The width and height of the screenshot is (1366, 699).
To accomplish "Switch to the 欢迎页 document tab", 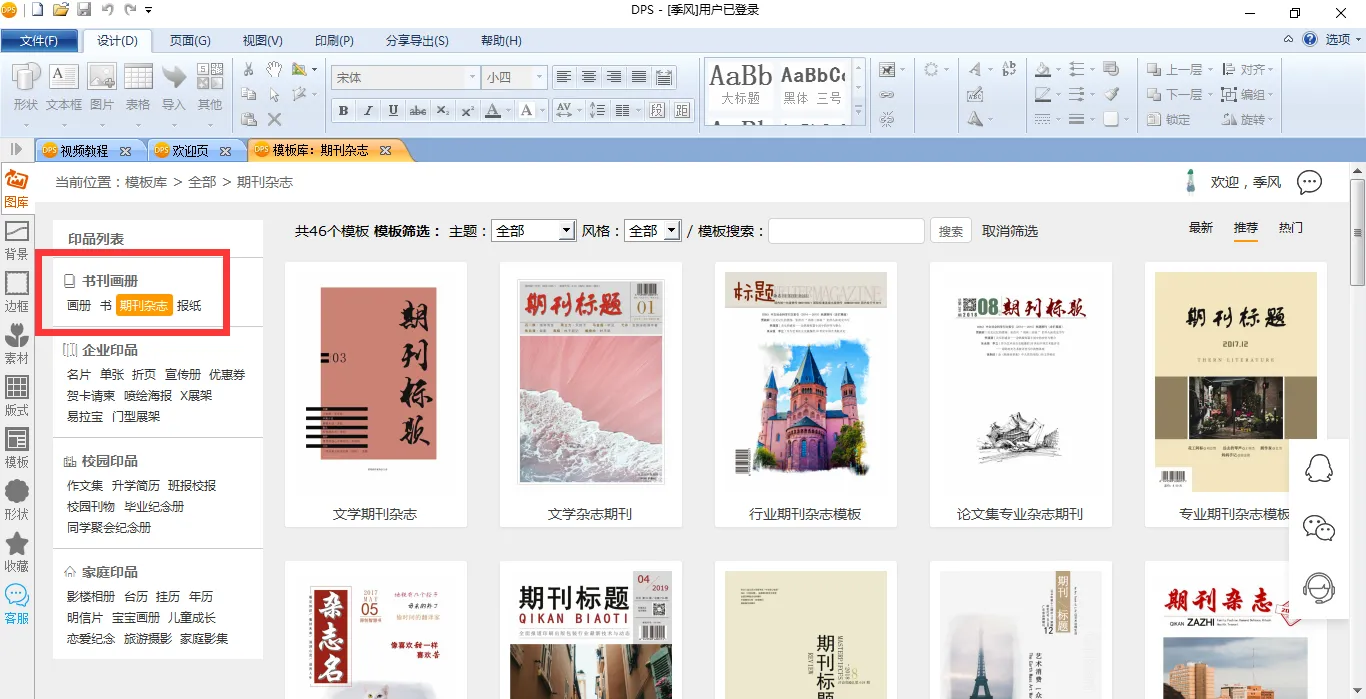I will [x=190, y=151].
